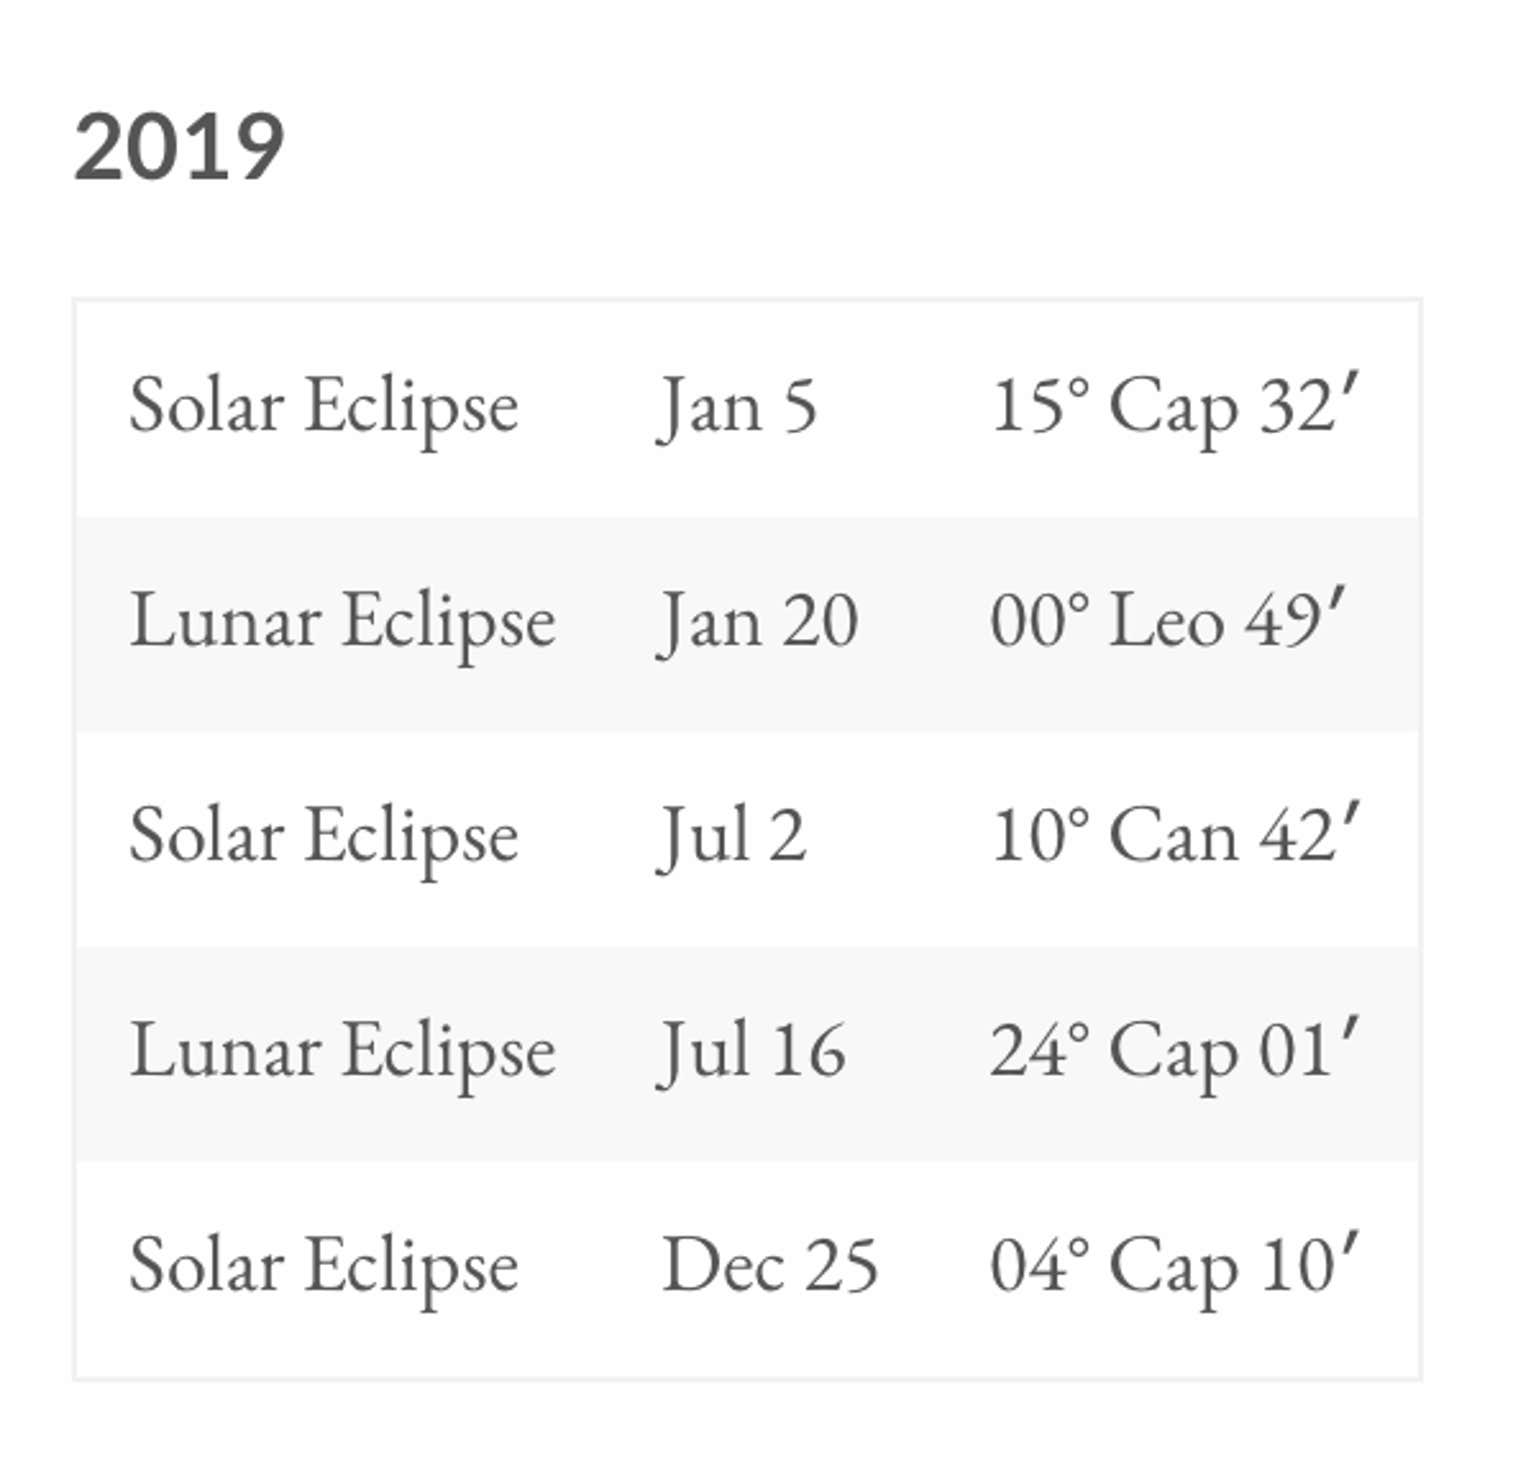The image size is (1536, 1464).
Task: Select the Jan 5 date cell
Action: (738, 406)
